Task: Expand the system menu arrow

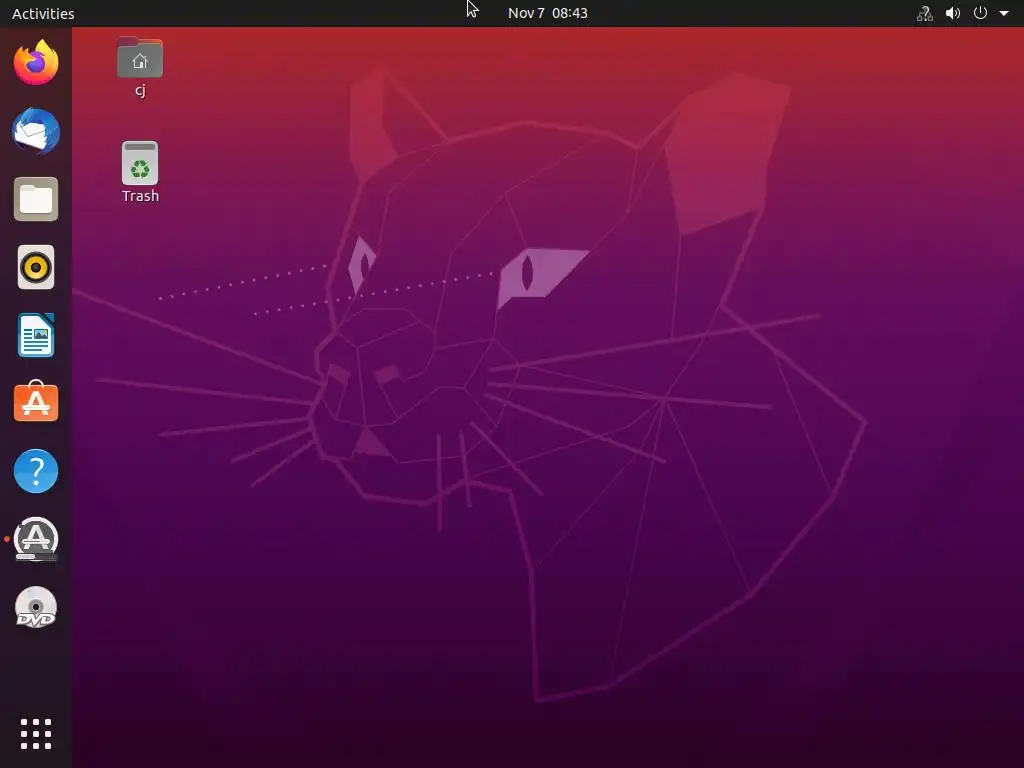Action: click(1004, 13)
